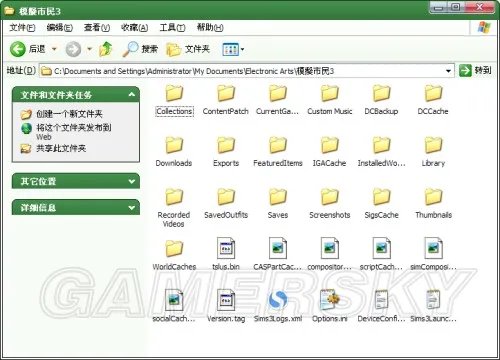
Task: Select the Sims3Launc... file
Action: click(x=433, y=306)
